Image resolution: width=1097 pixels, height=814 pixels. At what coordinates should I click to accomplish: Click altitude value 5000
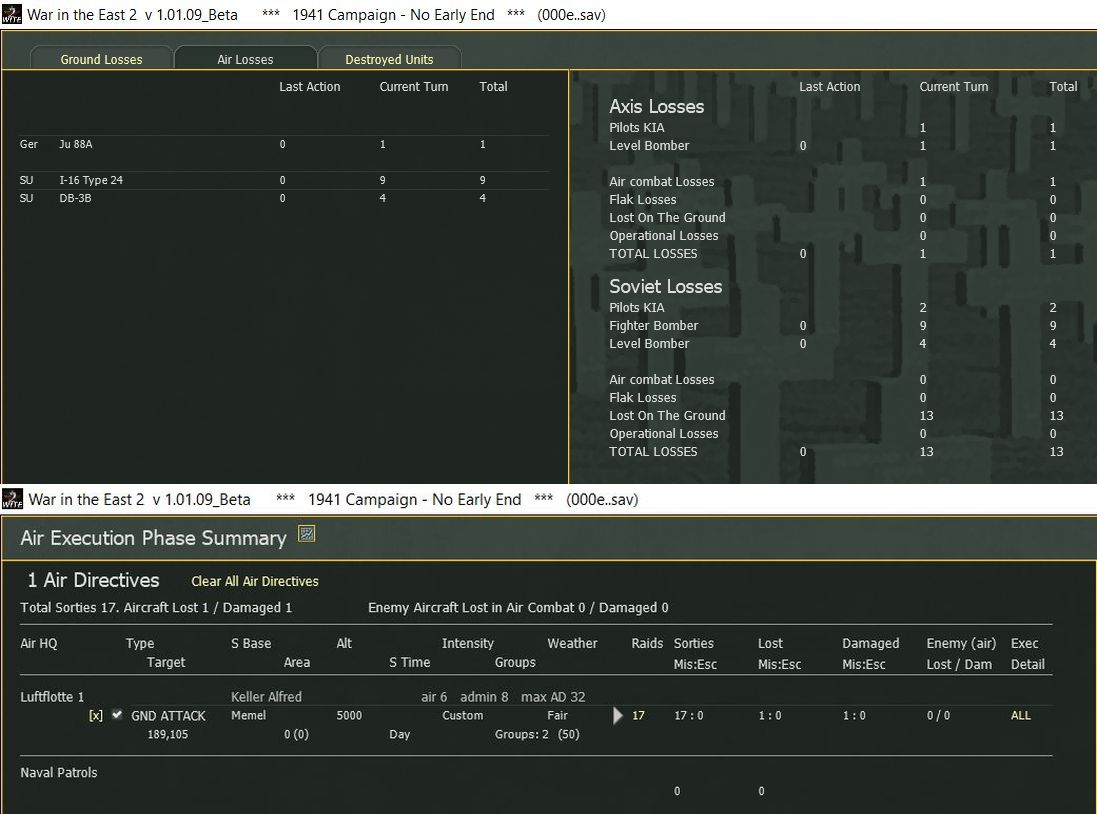click(x=349, y=715)
